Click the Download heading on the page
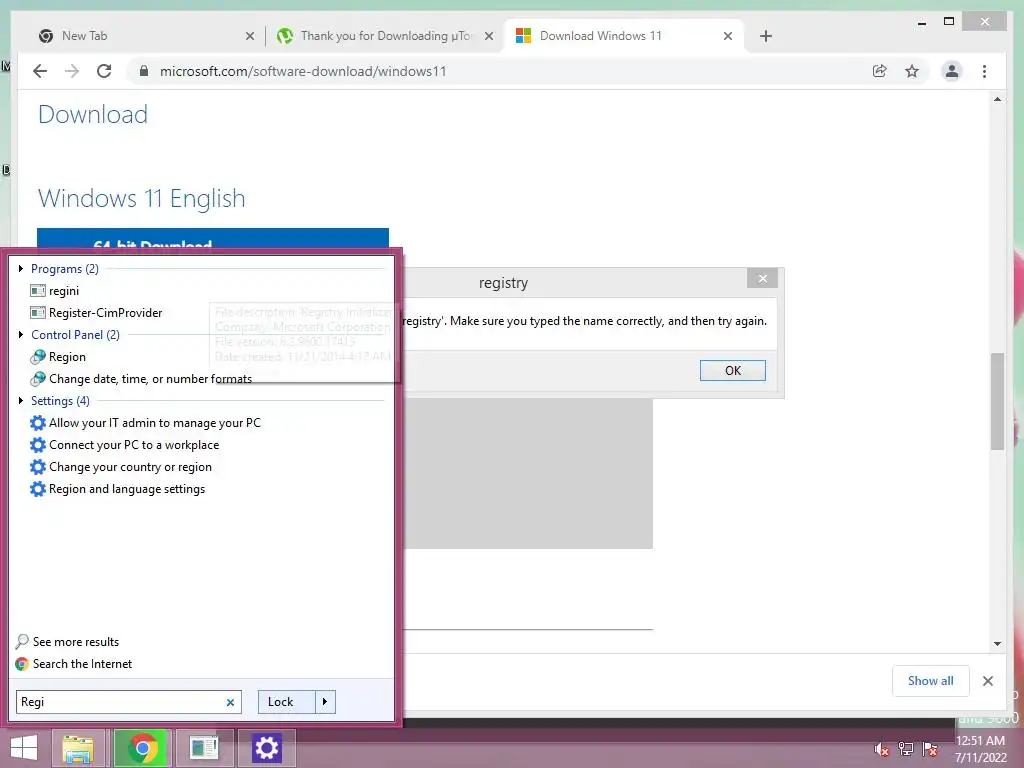 click(93, 114)
